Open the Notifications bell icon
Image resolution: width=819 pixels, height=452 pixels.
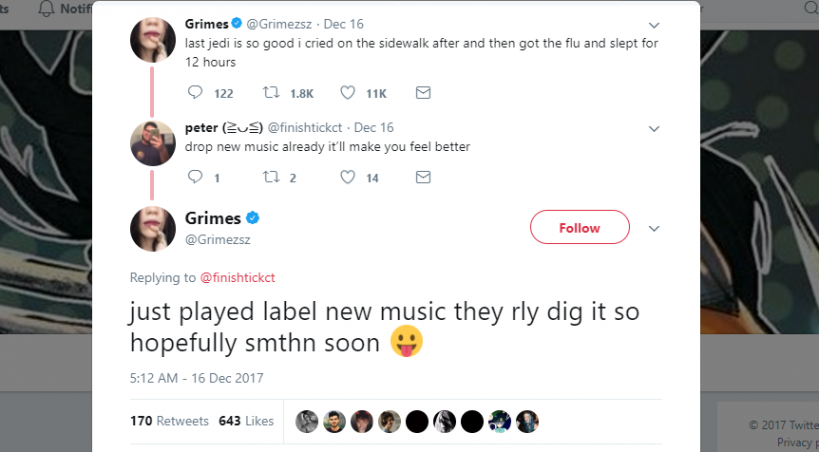[x=46, y=8]
